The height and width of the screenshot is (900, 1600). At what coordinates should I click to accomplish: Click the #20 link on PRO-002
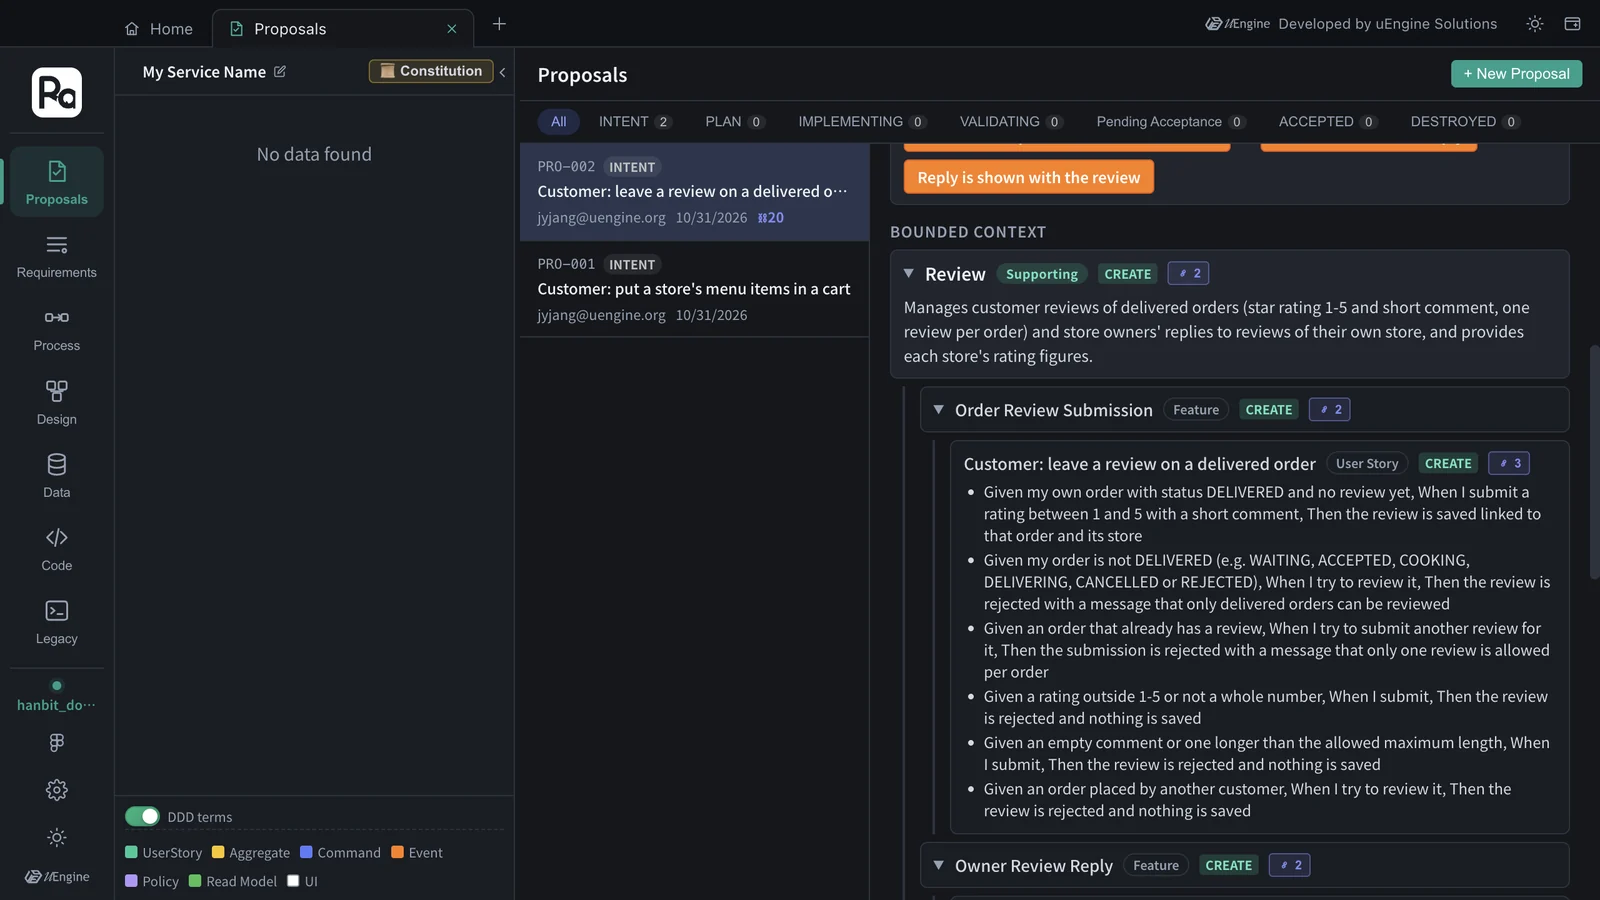[x=771, y=217]
